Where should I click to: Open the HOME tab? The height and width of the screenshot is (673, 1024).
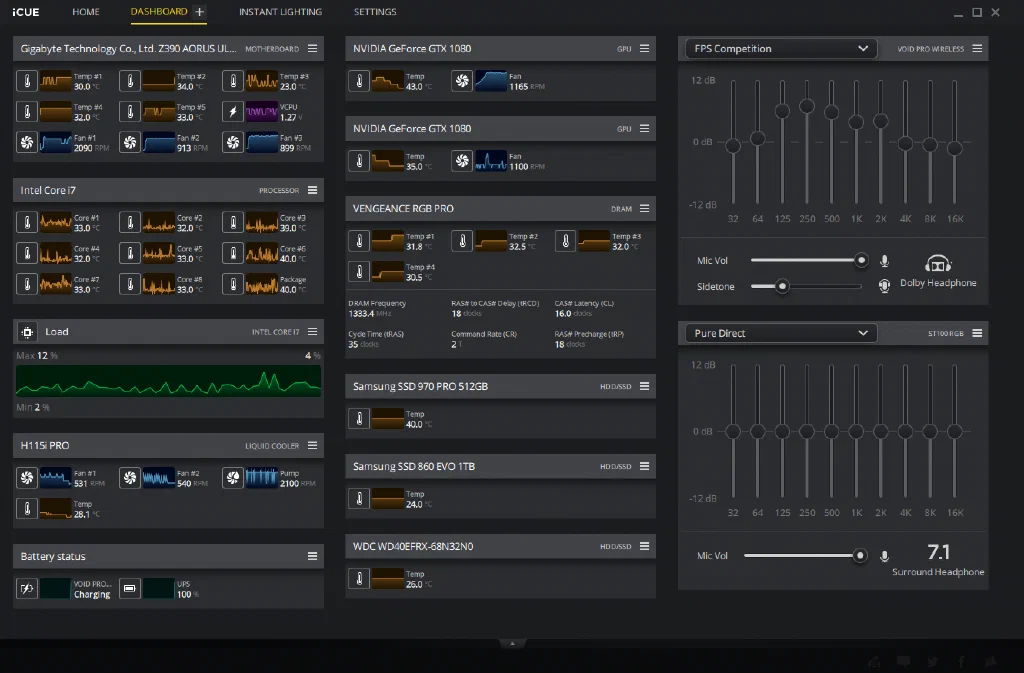86,12
